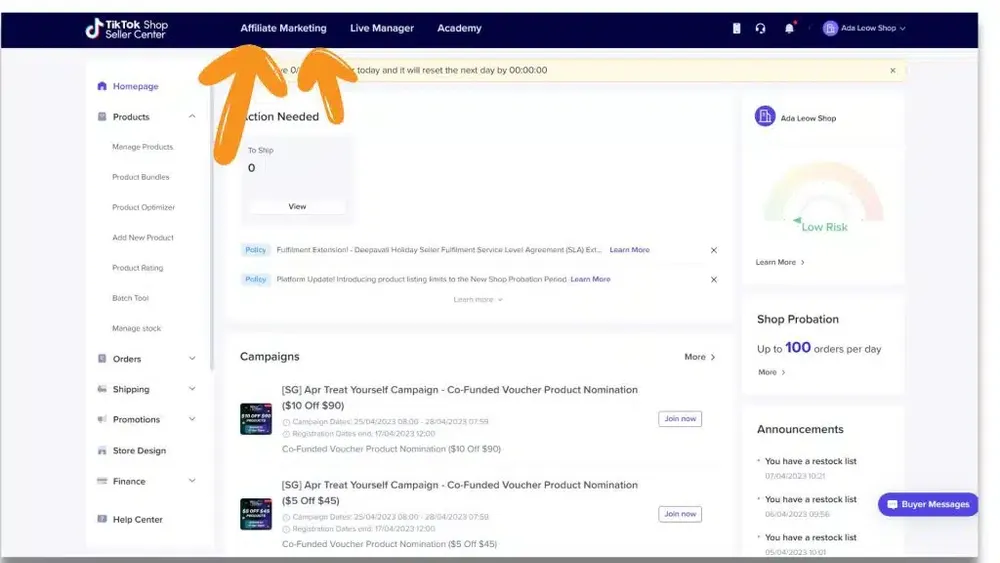Click the Products box icon in sidebar

[102, 117]
